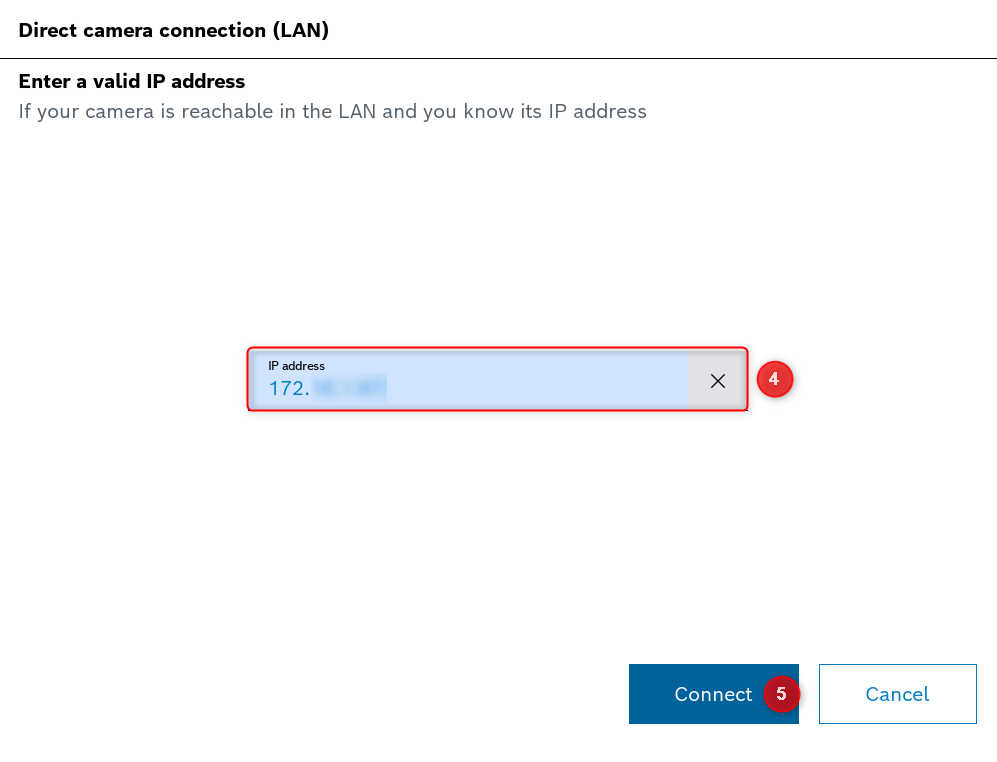Place cursor on "172." text in field
997x762 pixels.
click(289, 388)
